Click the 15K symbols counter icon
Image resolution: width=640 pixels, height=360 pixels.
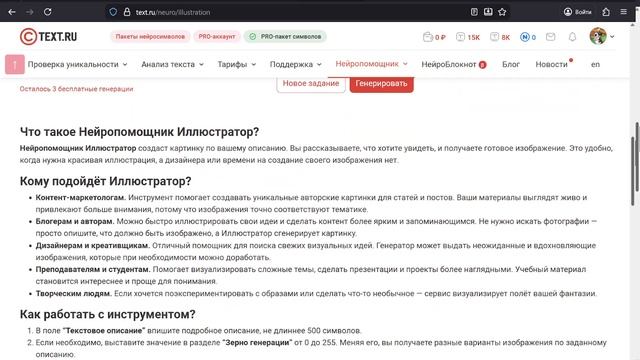[468, 37]
